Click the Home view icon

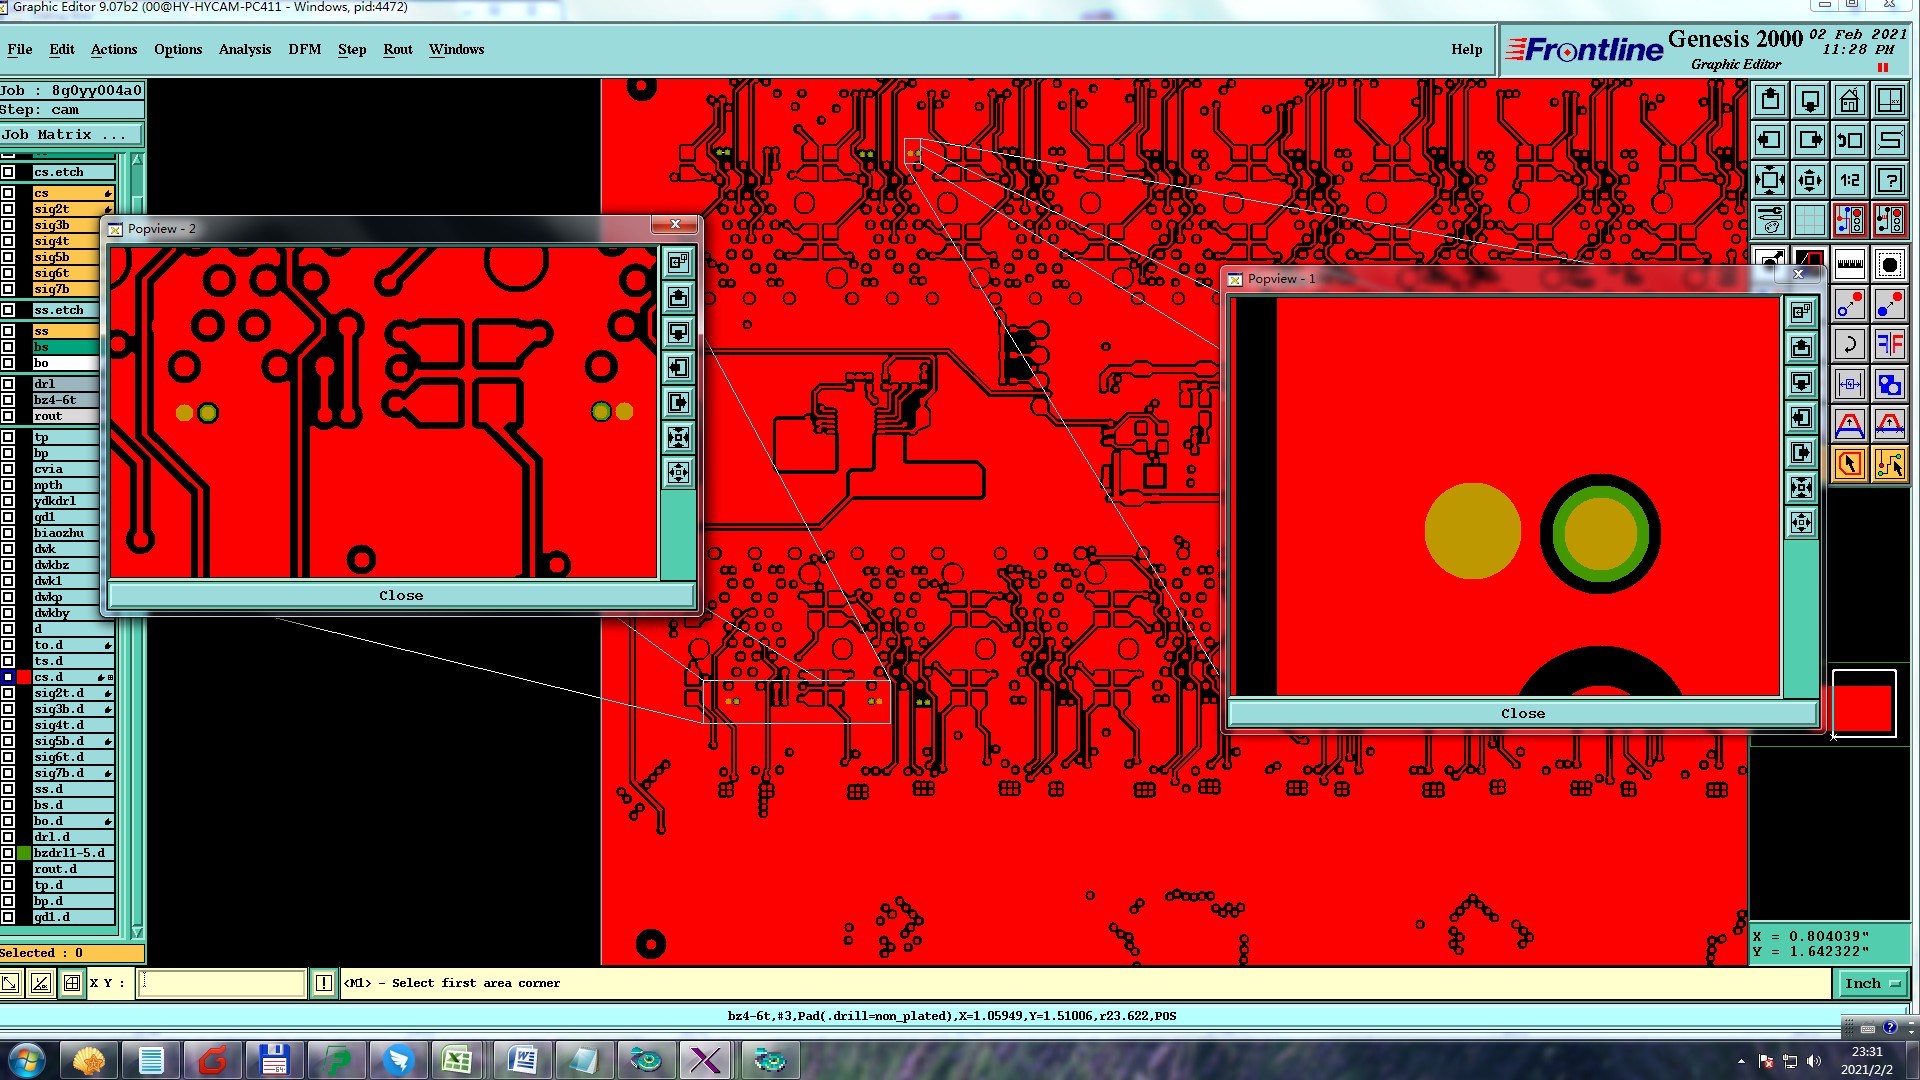pyautogui.click(x=1849, y=100)
